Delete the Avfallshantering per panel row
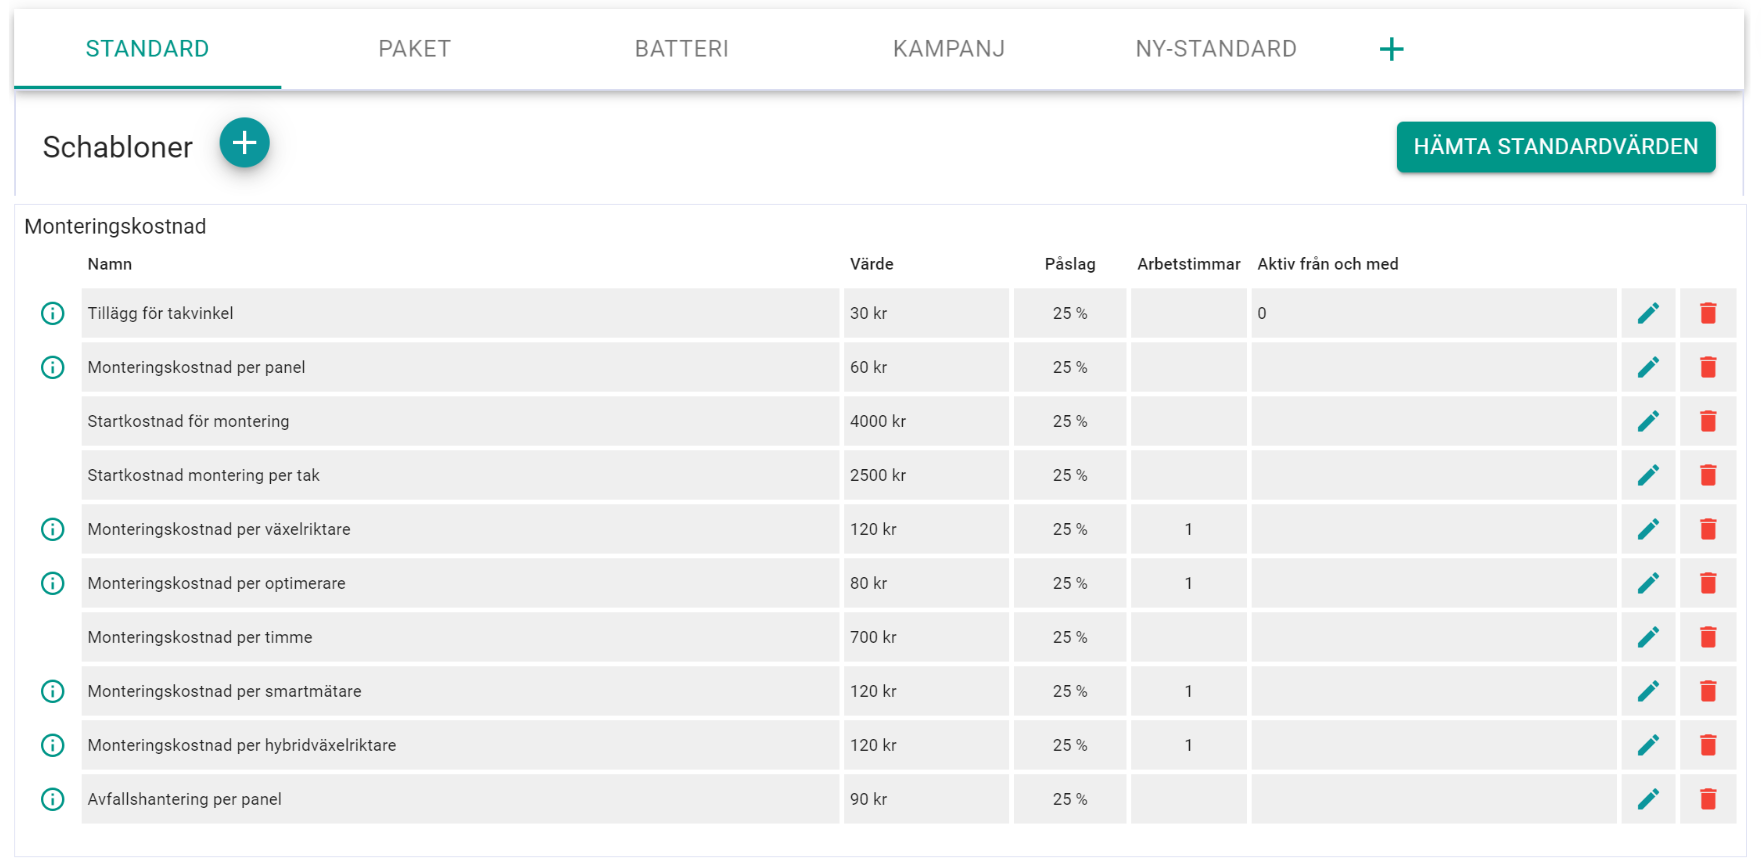The image size is (1761, 867). (1708, 799)
